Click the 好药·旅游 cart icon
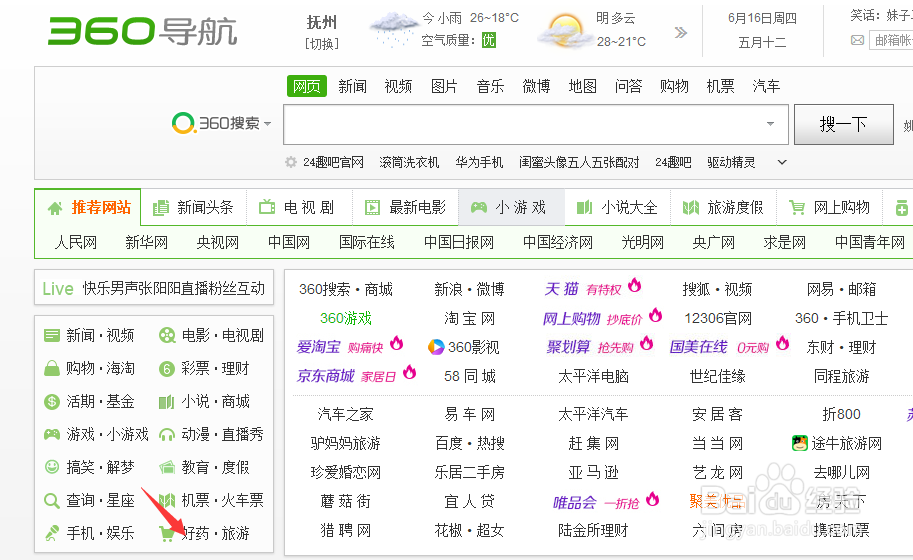This screenshot has width=913, height=560. (167, 534)
